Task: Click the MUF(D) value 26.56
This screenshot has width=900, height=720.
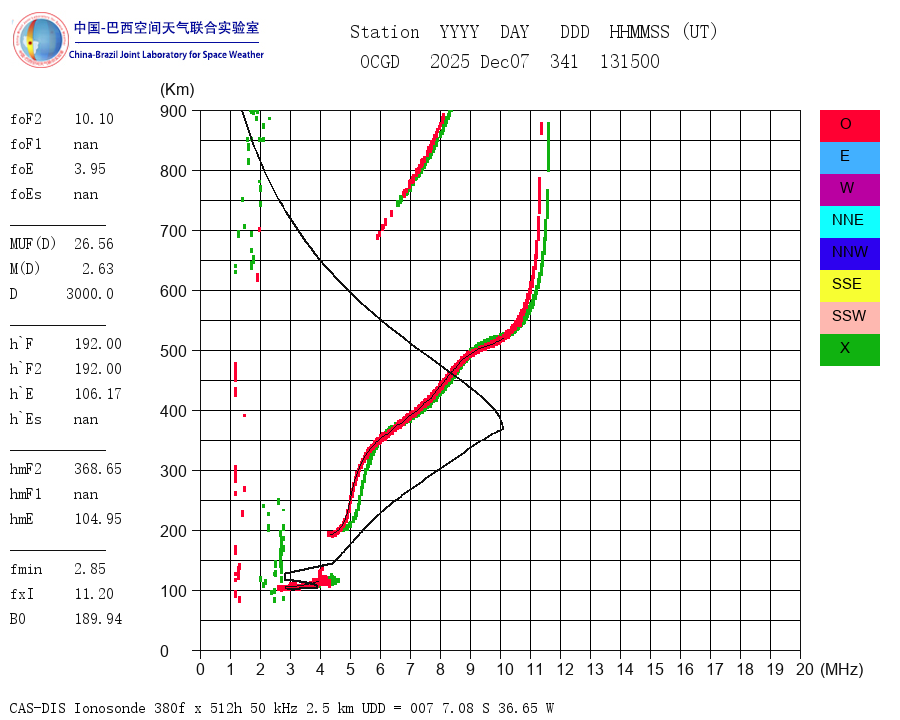Action: (x=94, y=244)
